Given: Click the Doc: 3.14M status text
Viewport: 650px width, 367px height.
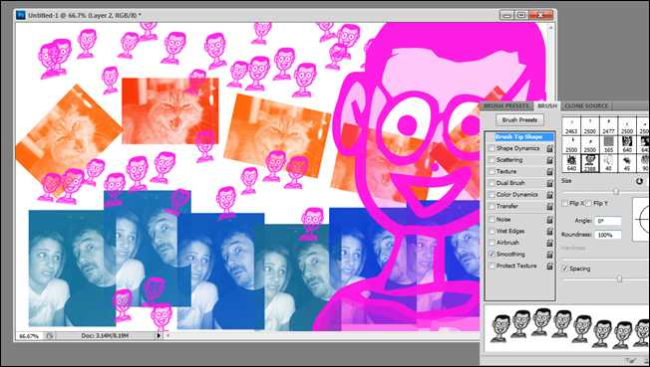Looking at the screenshot, I should 104,336.
